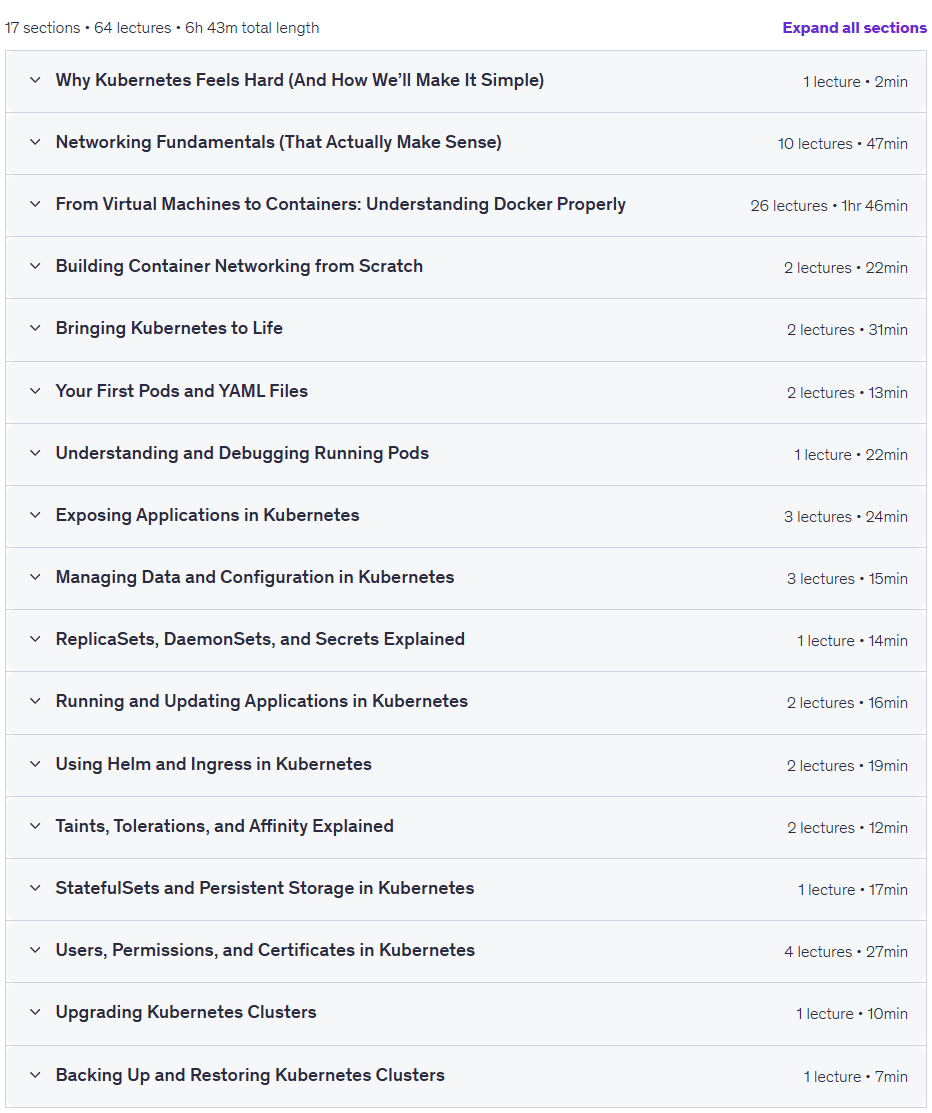Expand chevron for Exposing Applications in Kubernetes
Viewport: 932px width, 1113px height.
(35, 515)
